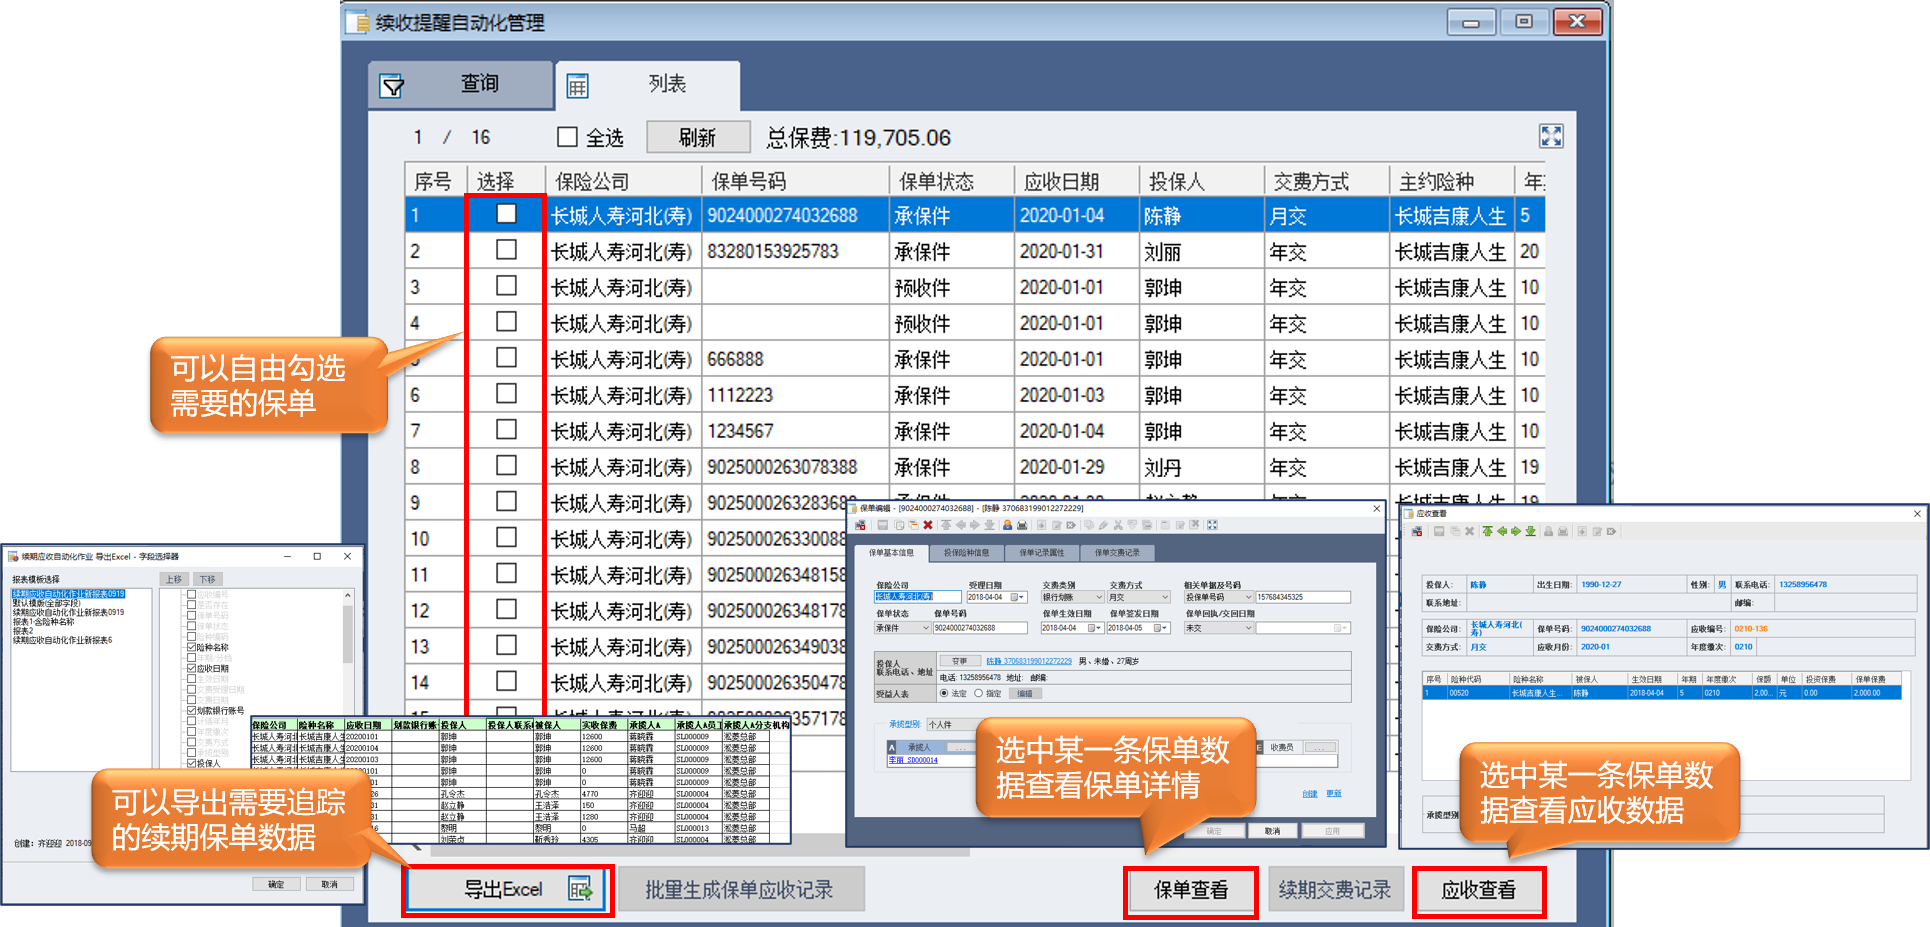Open the 交费方式 月交 dropdown
Viewport: 1930px width, 927px height.
click(x=1164, y=597)
